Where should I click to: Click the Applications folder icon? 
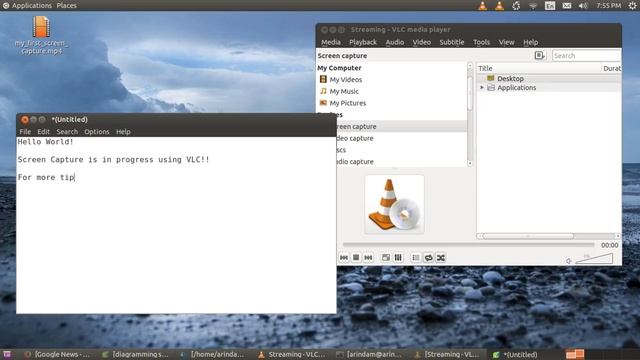[x=491, y=87]
